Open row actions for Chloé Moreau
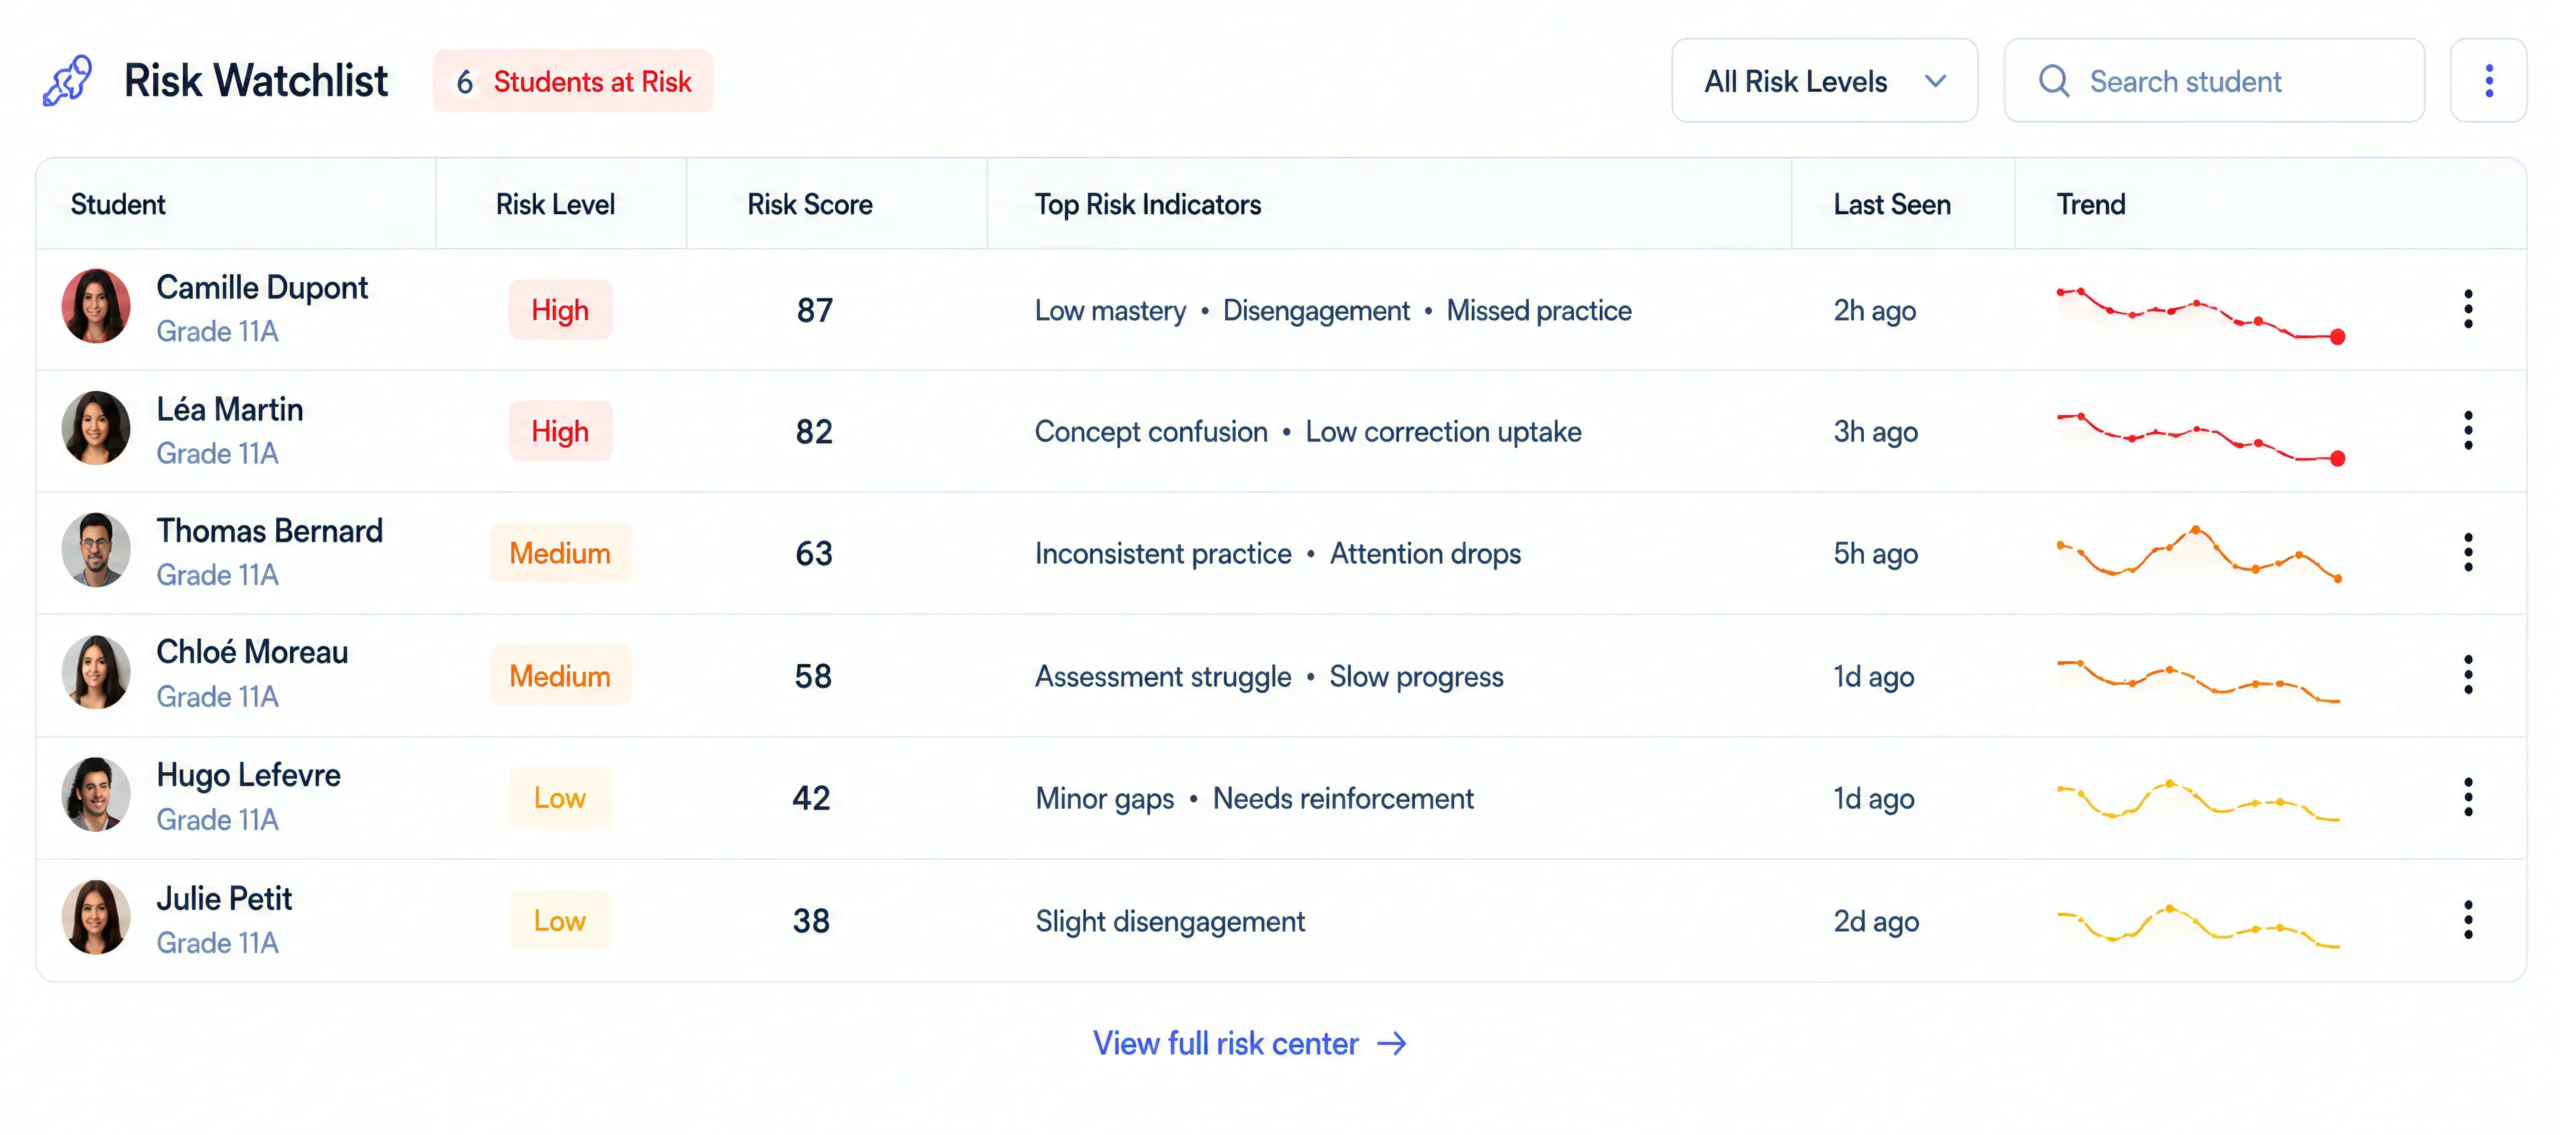The height and width of the screenshot is (1135, 2560). pos(2468,675)
